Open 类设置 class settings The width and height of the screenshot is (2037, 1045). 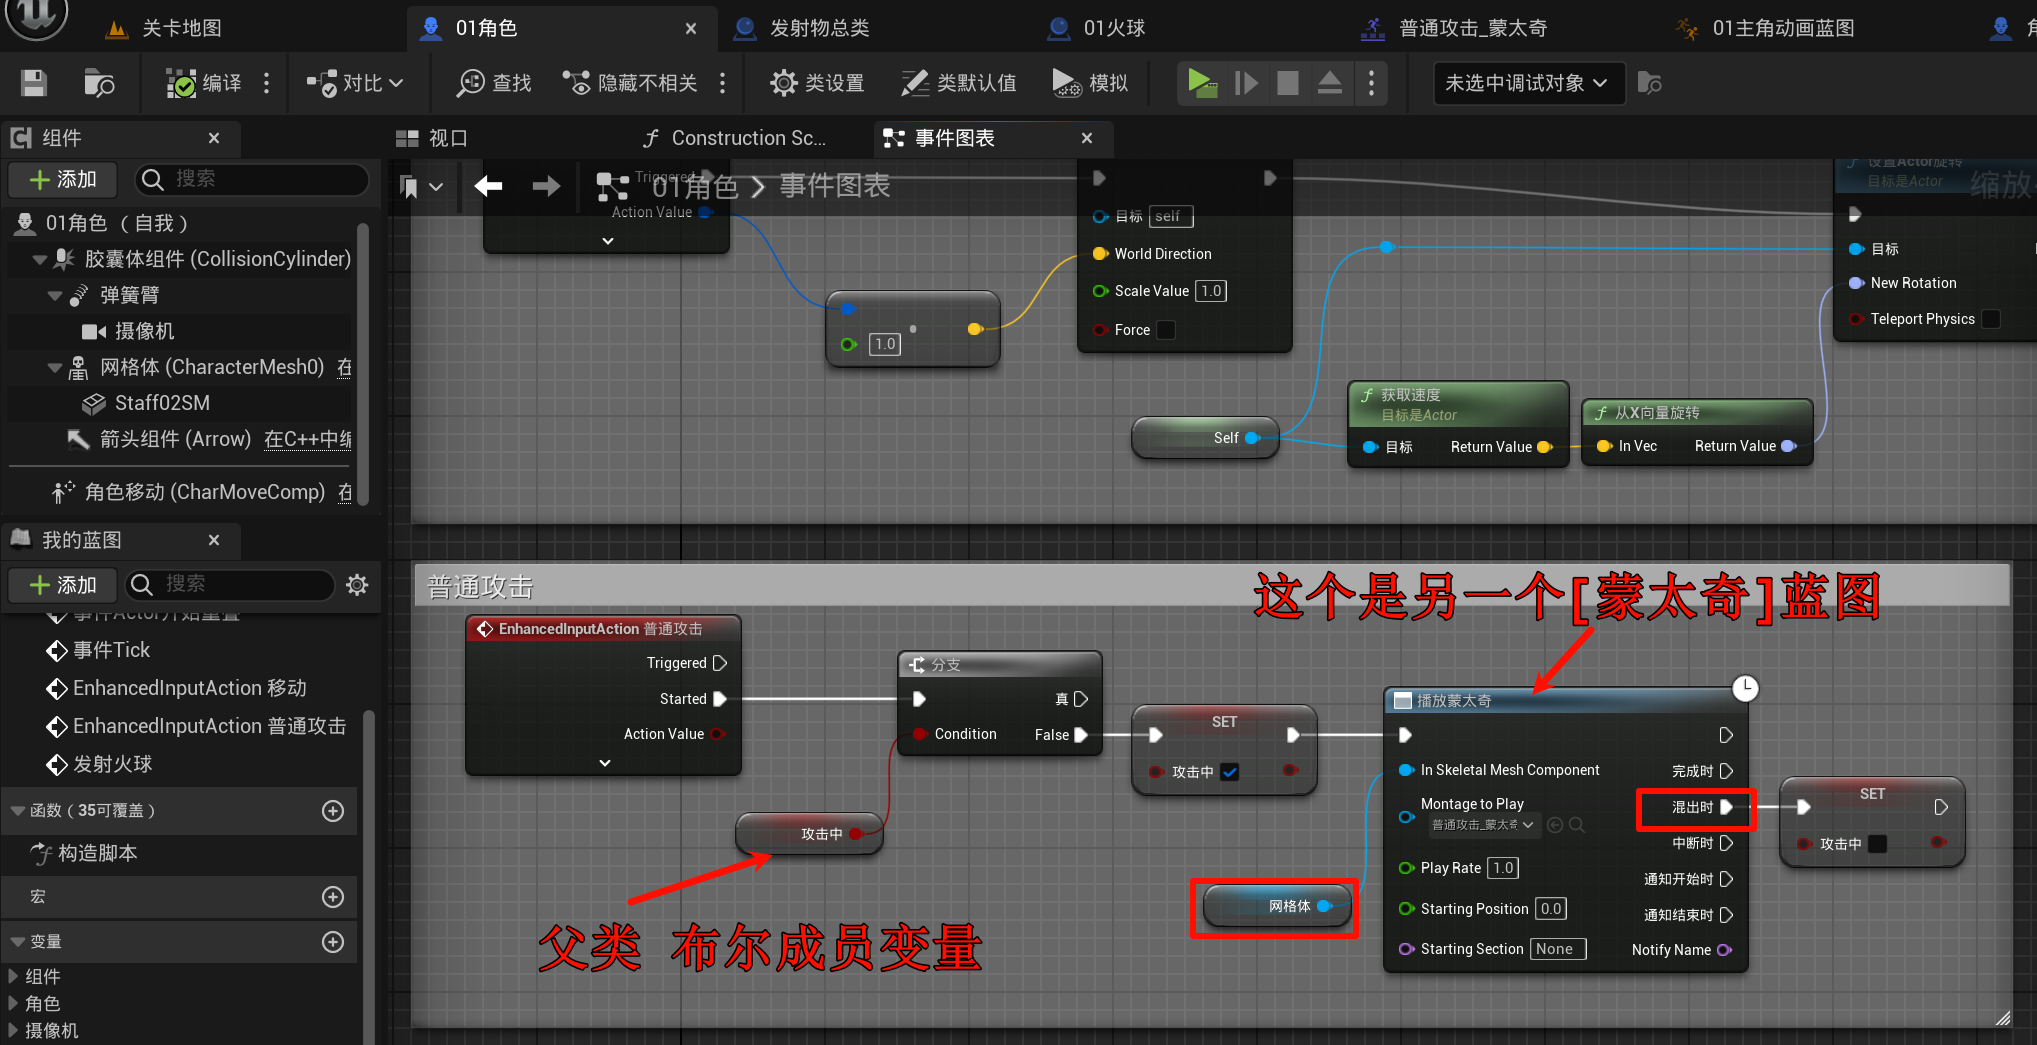coord(817,83)
